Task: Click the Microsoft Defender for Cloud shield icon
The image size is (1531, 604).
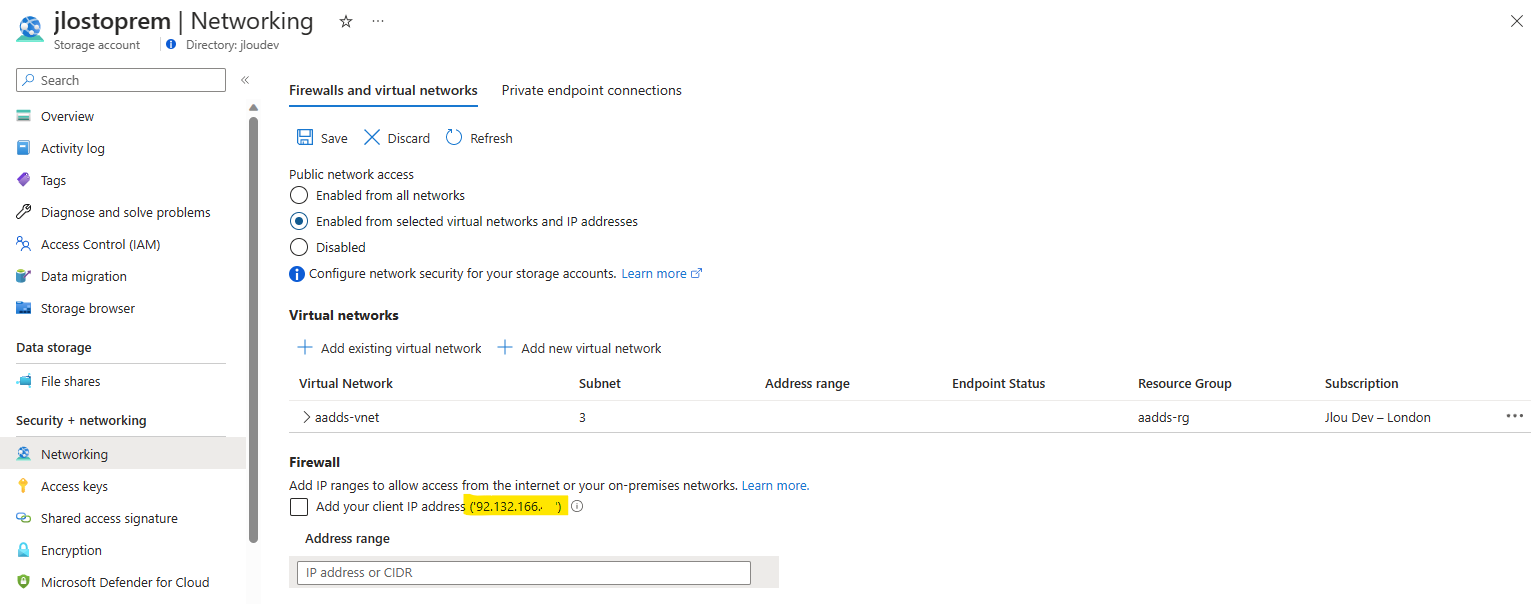Action: (24, 582)
